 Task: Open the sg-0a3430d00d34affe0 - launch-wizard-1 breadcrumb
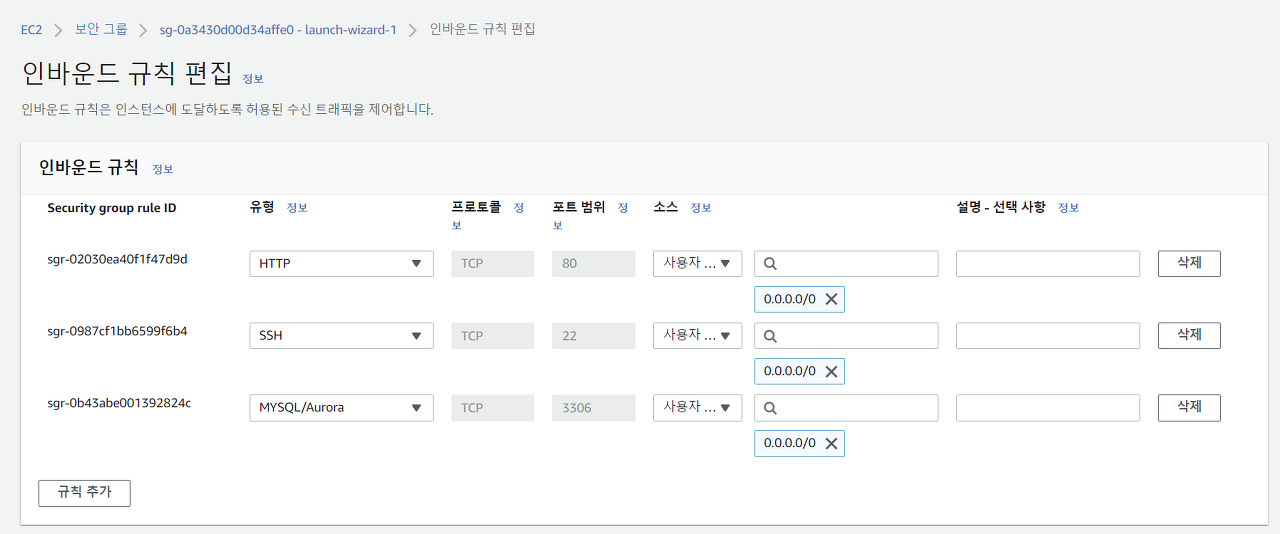pyautogui.click(x=278, y=30)
